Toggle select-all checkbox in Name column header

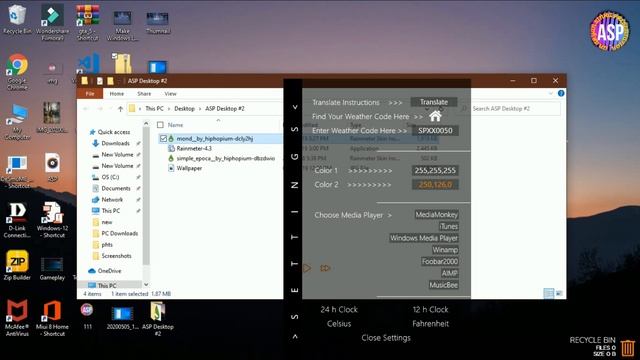point(160,125)
